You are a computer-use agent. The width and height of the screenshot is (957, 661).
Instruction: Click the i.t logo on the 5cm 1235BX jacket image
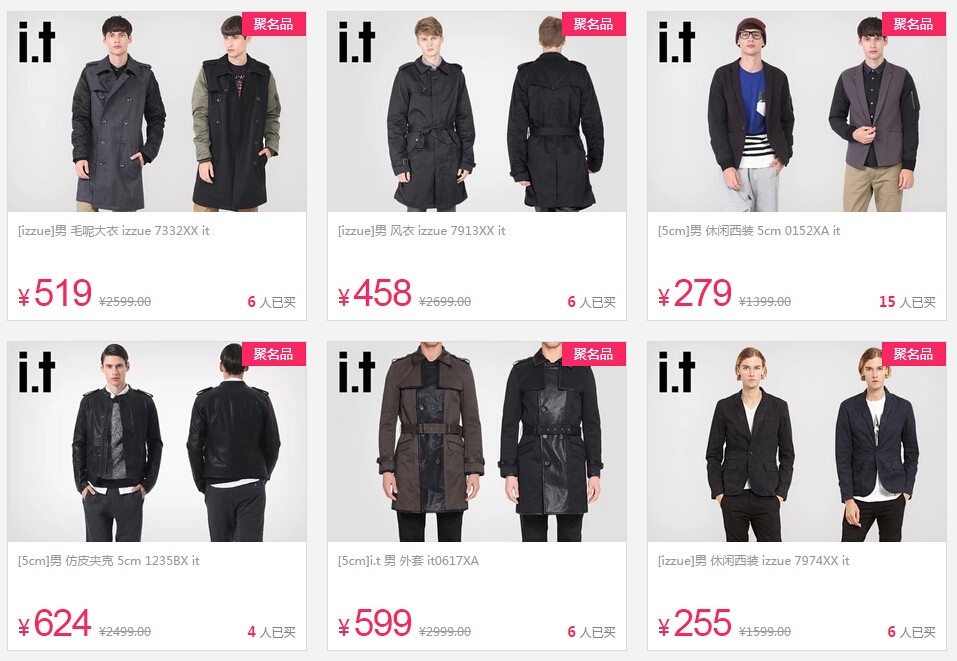click(x=37, y=372)
